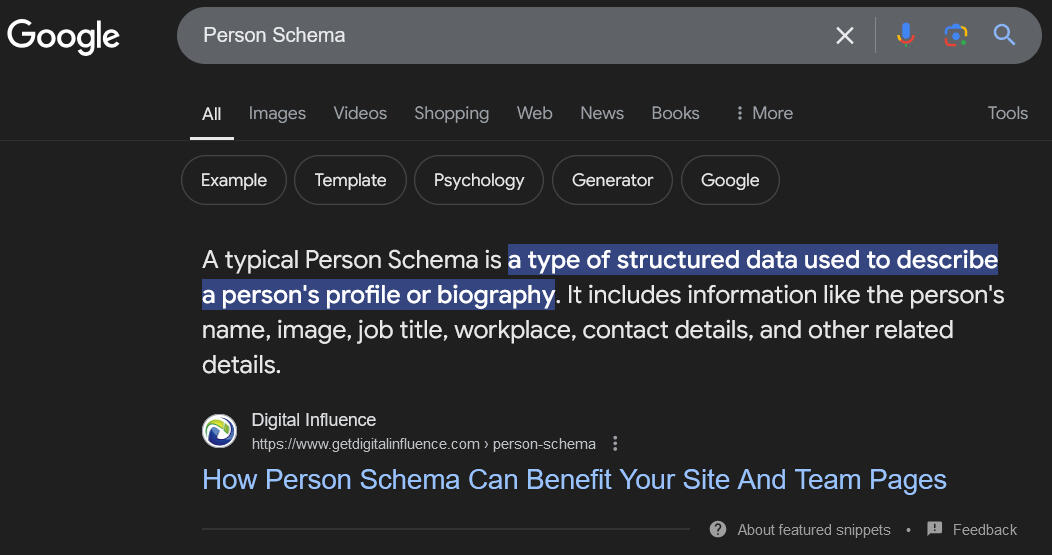
Task: Expand the More search categories menu
Action: pos(763,113)
